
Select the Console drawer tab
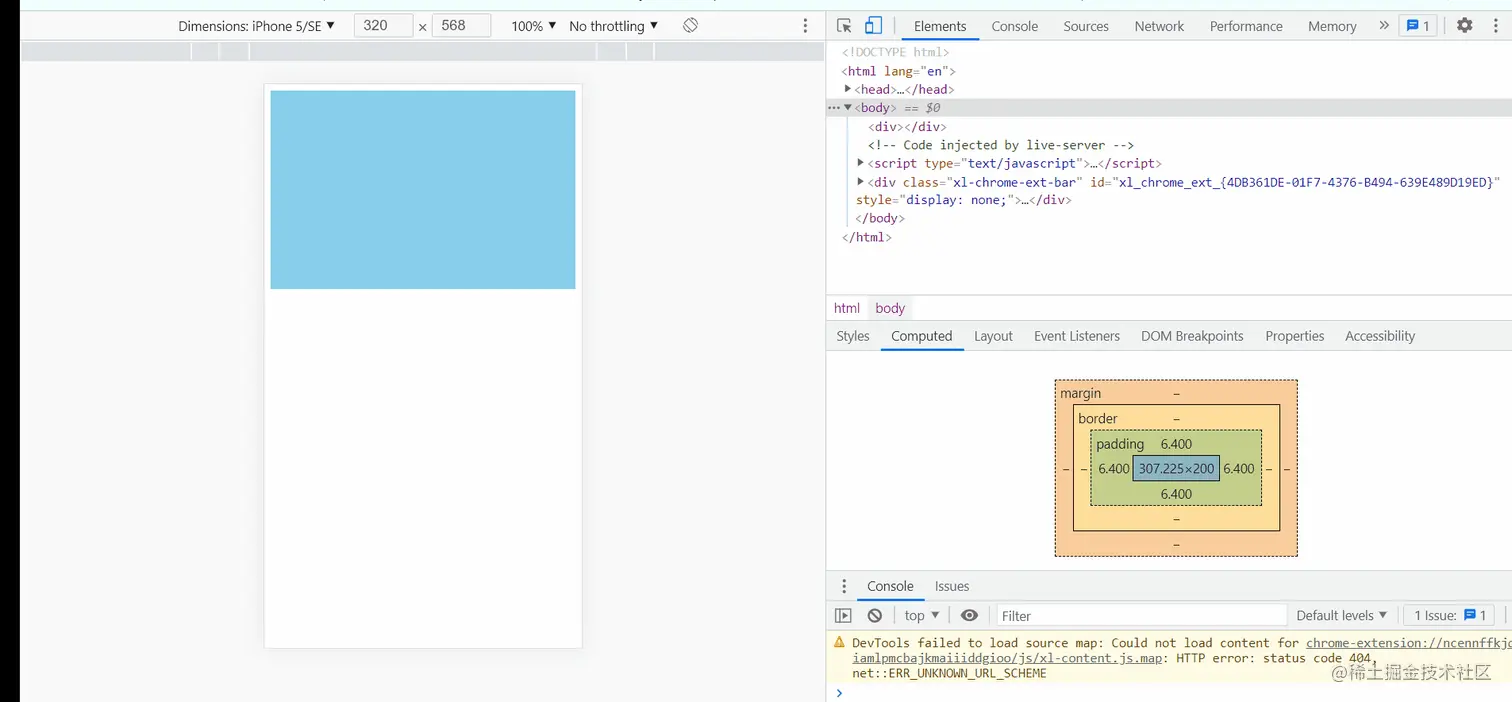[890, 586]
